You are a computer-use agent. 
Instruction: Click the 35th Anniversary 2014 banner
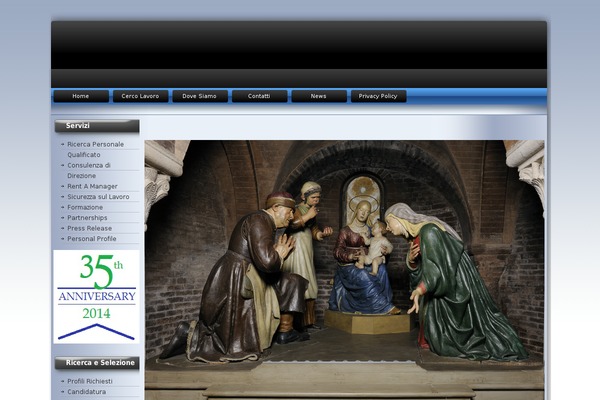coord(96,296)
